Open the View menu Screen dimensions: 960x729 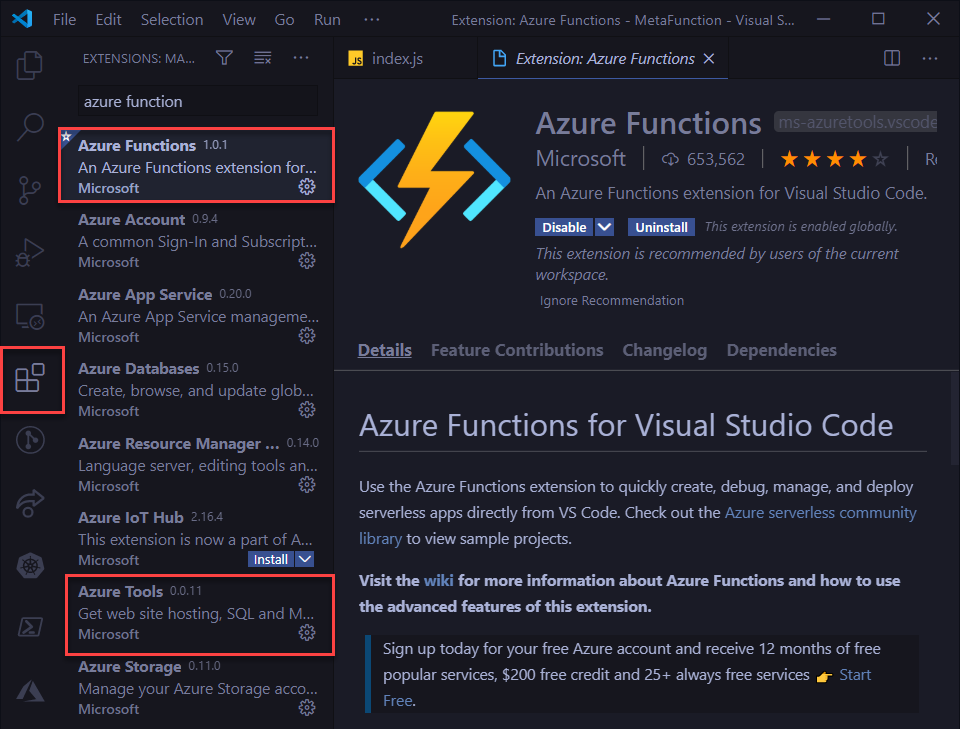pos(239,20)
